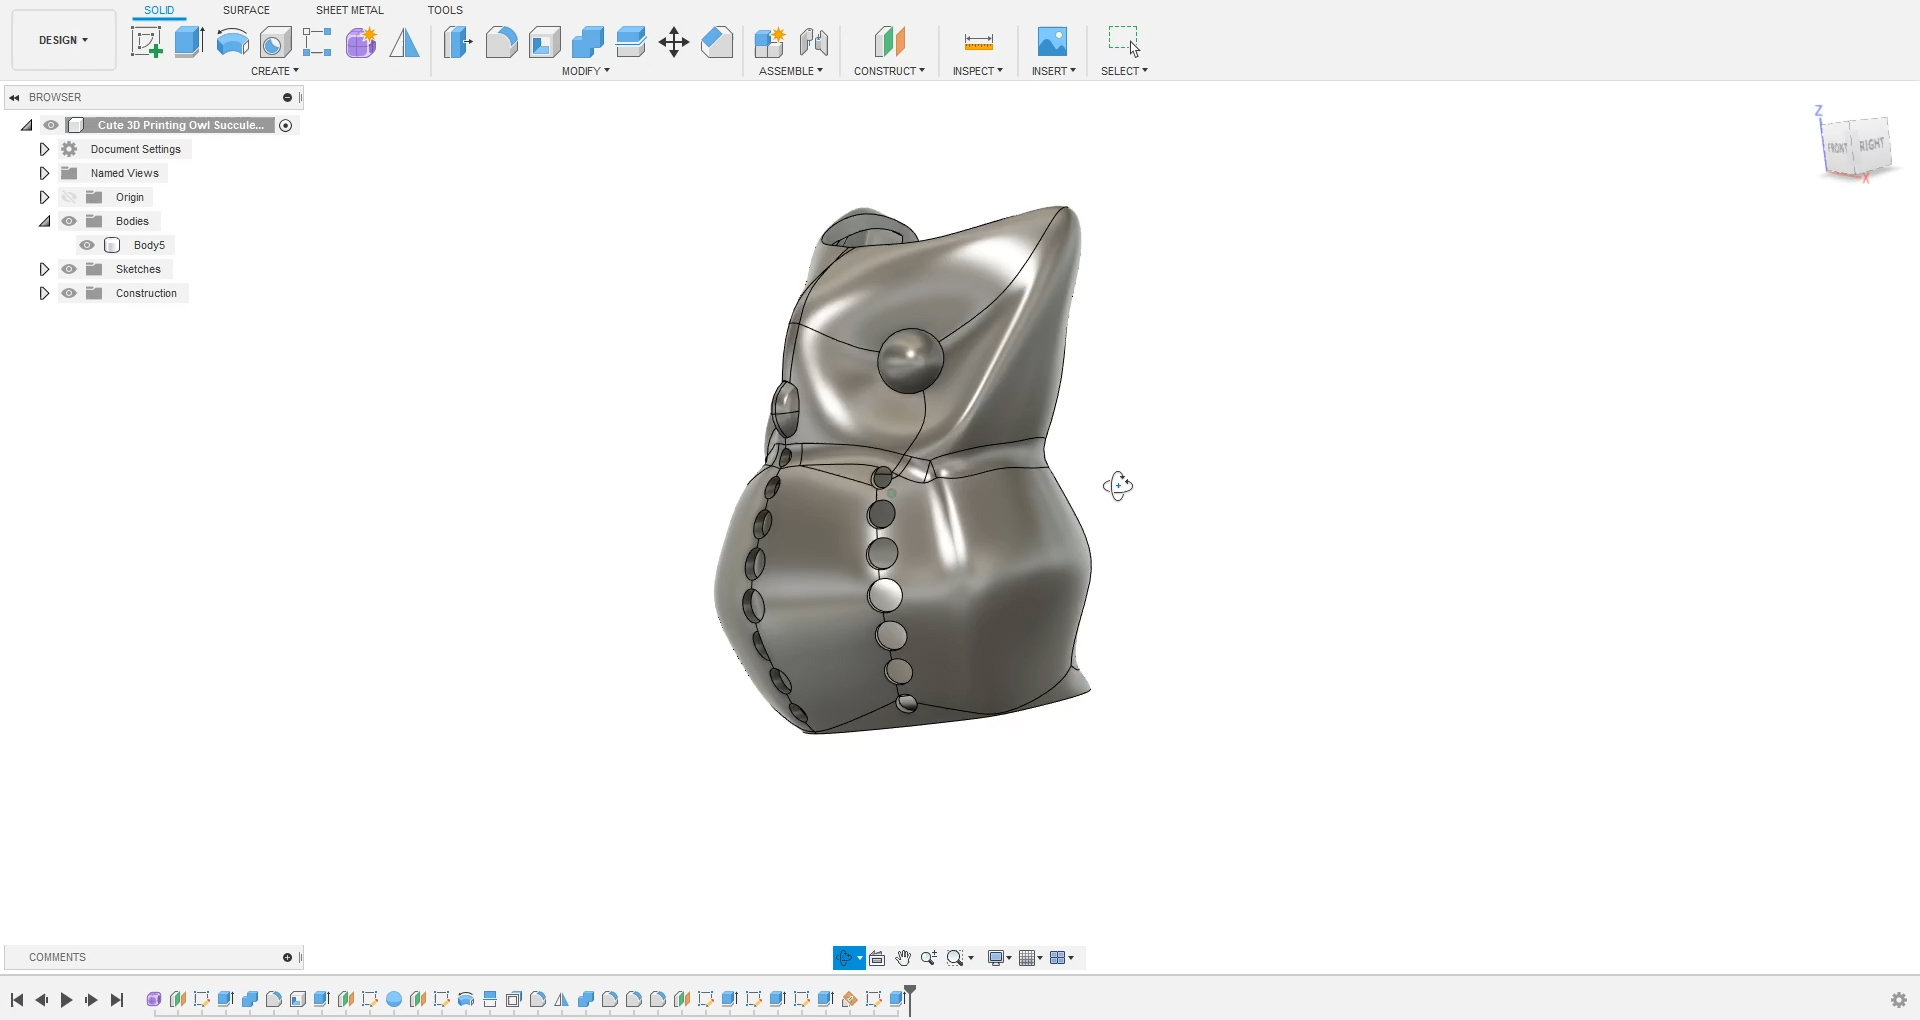Select the Look At icon

click(x=877, y=958)
